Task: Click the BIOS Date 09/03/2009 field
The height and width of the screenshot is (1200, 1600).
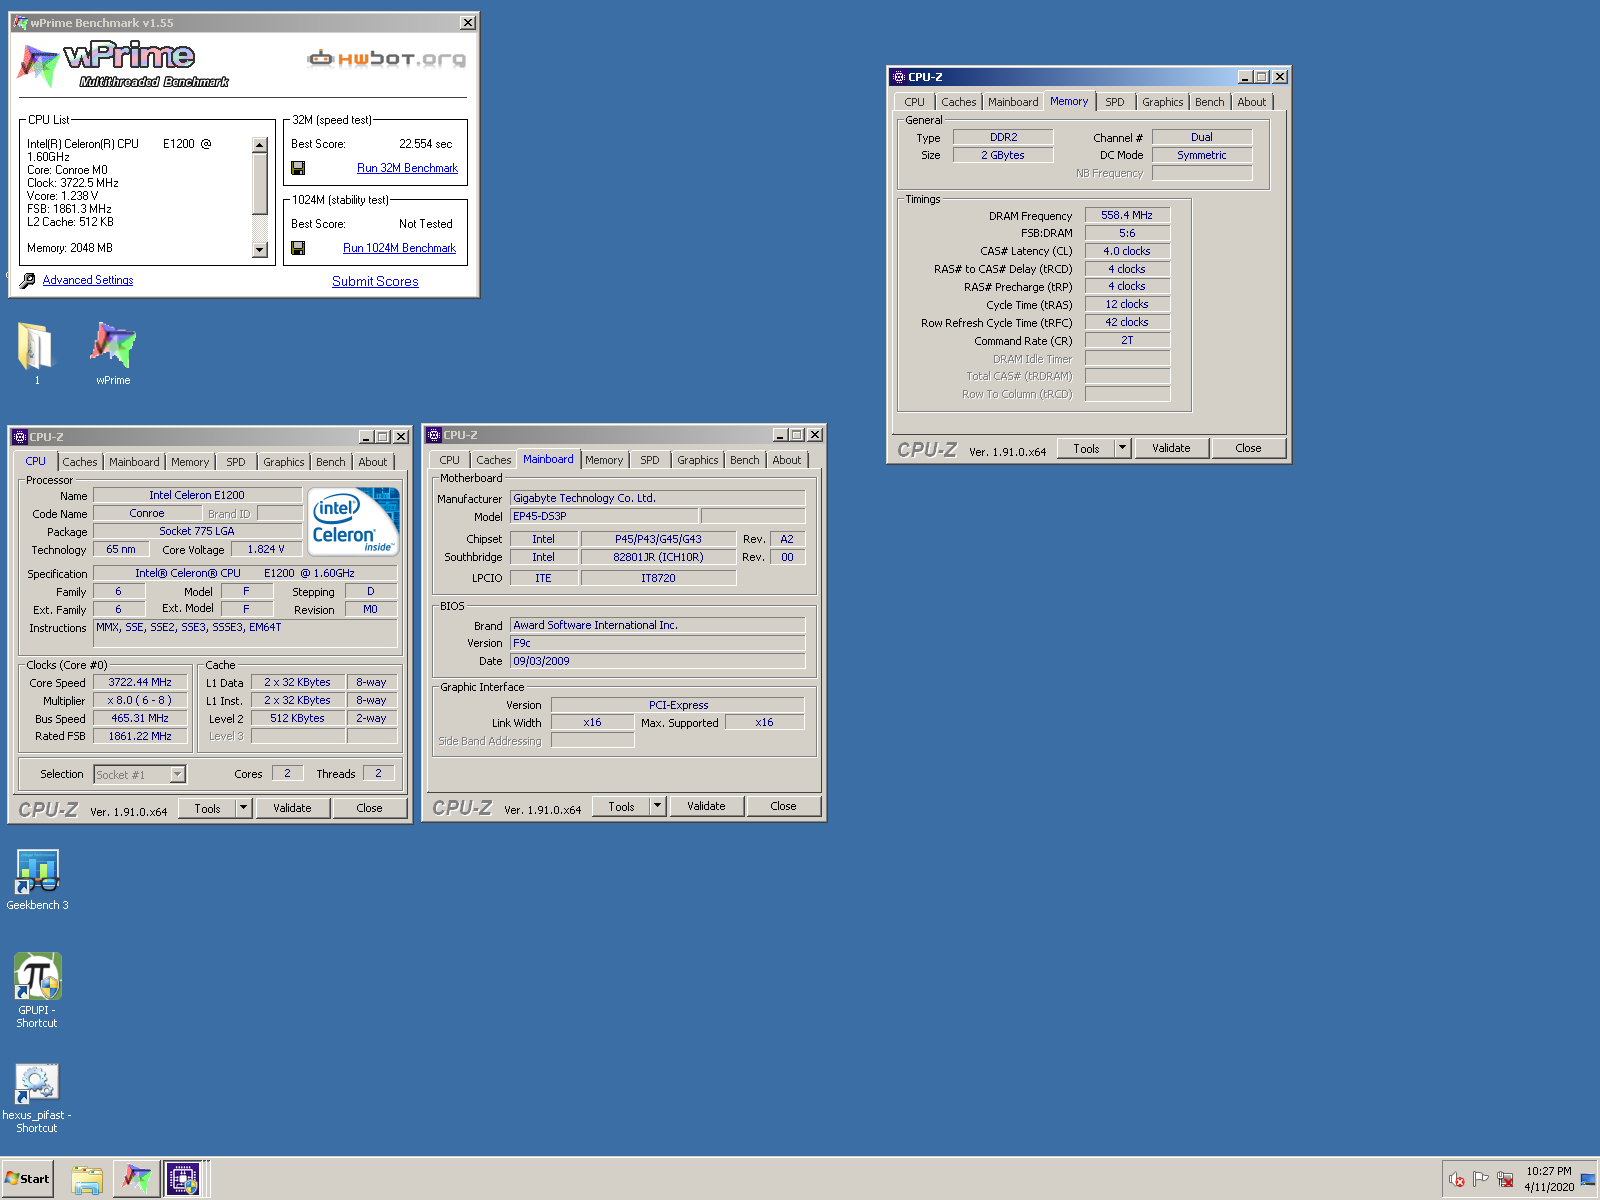Action: coord(657,661)
